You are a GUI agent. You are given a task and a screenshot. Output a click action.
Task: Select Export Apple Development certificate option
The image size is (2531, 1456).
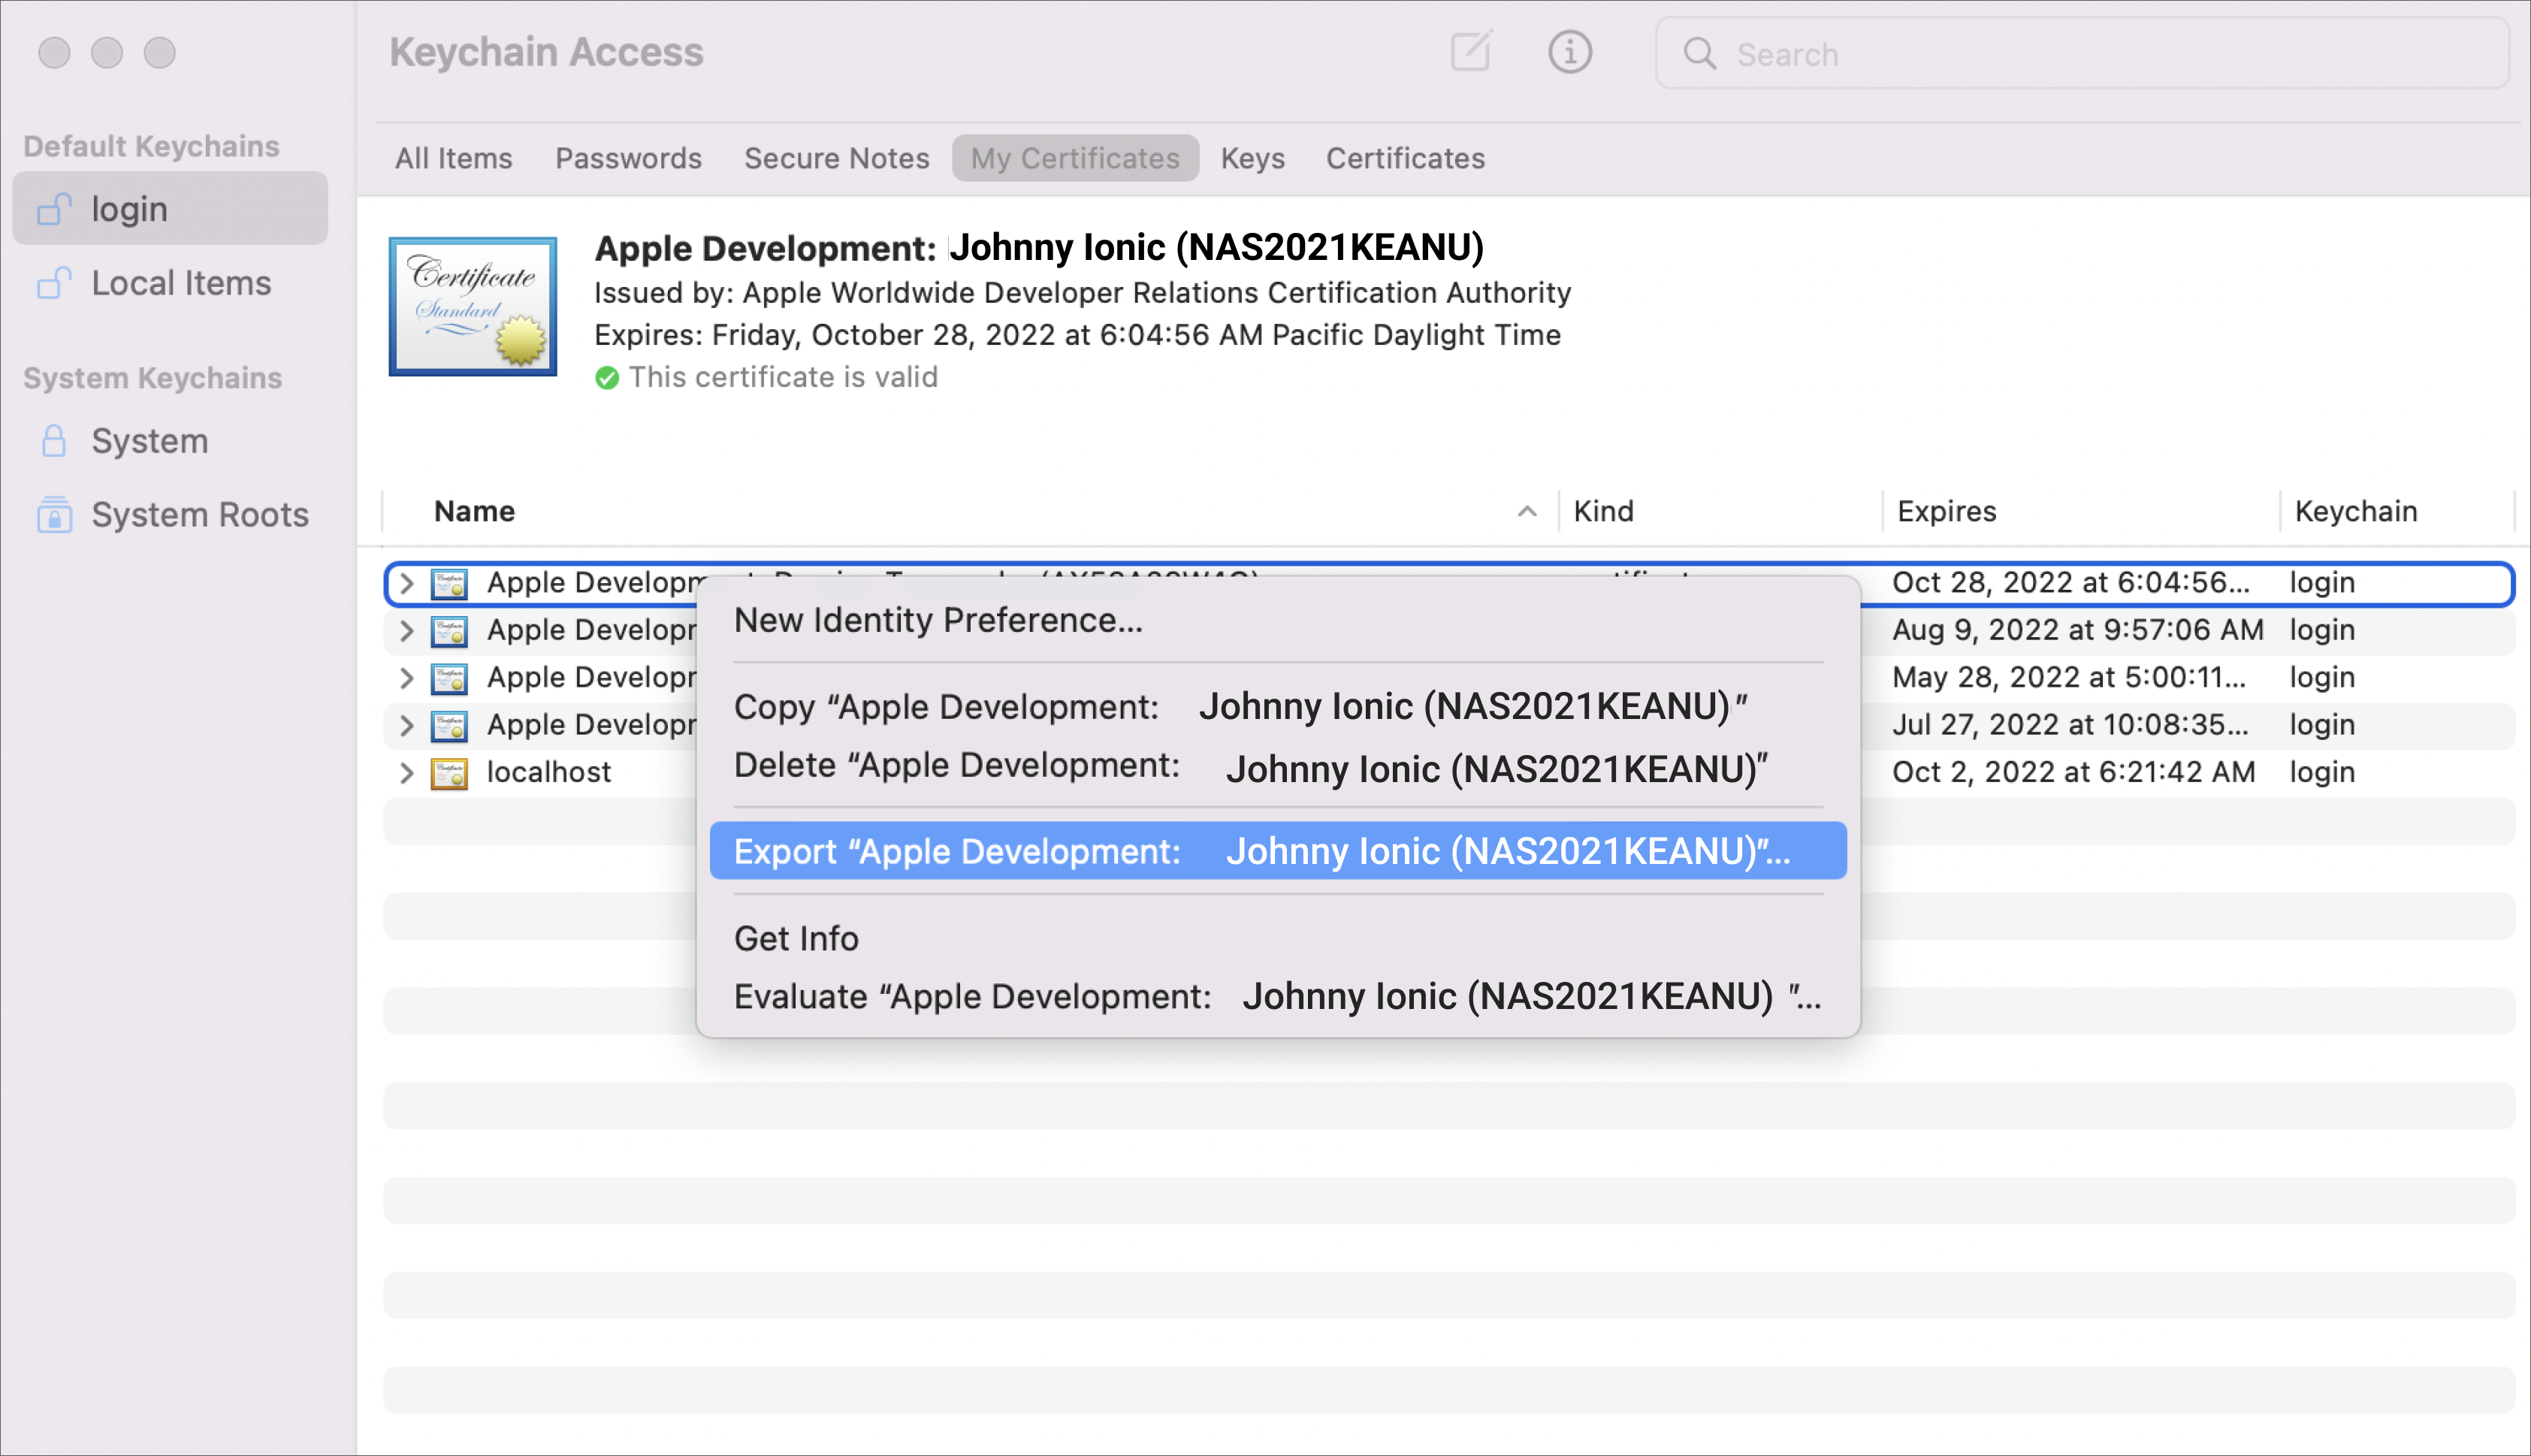pos(1278,851)
